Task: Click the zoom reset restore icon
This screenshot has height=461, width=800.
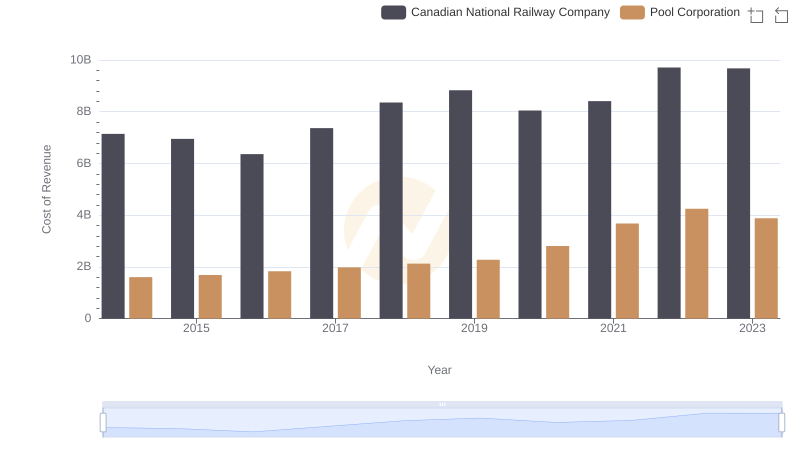Action: 781,15
